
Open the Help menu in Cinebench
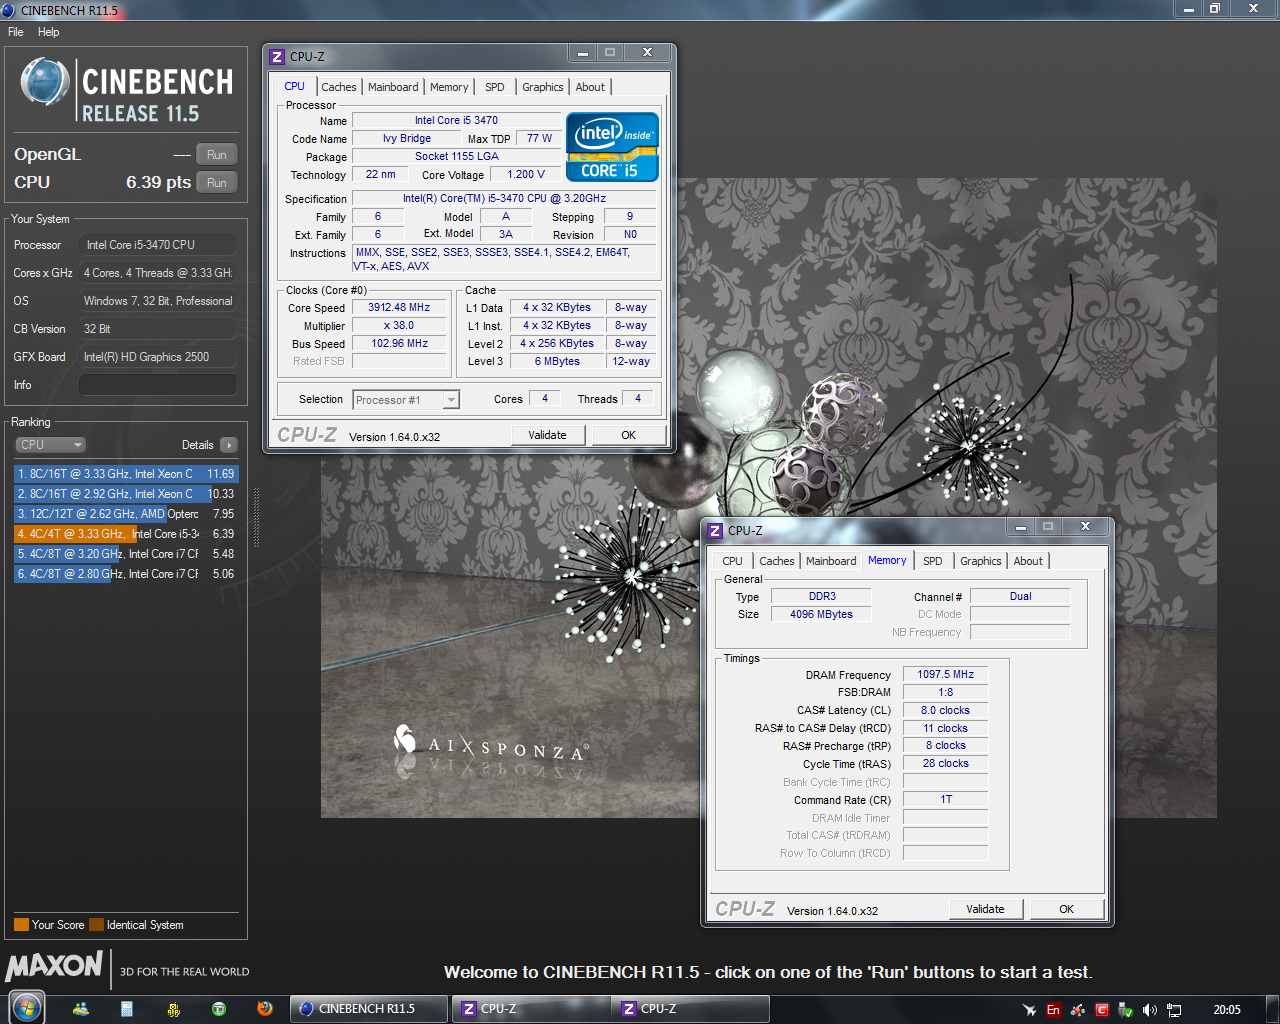point(49,32)
